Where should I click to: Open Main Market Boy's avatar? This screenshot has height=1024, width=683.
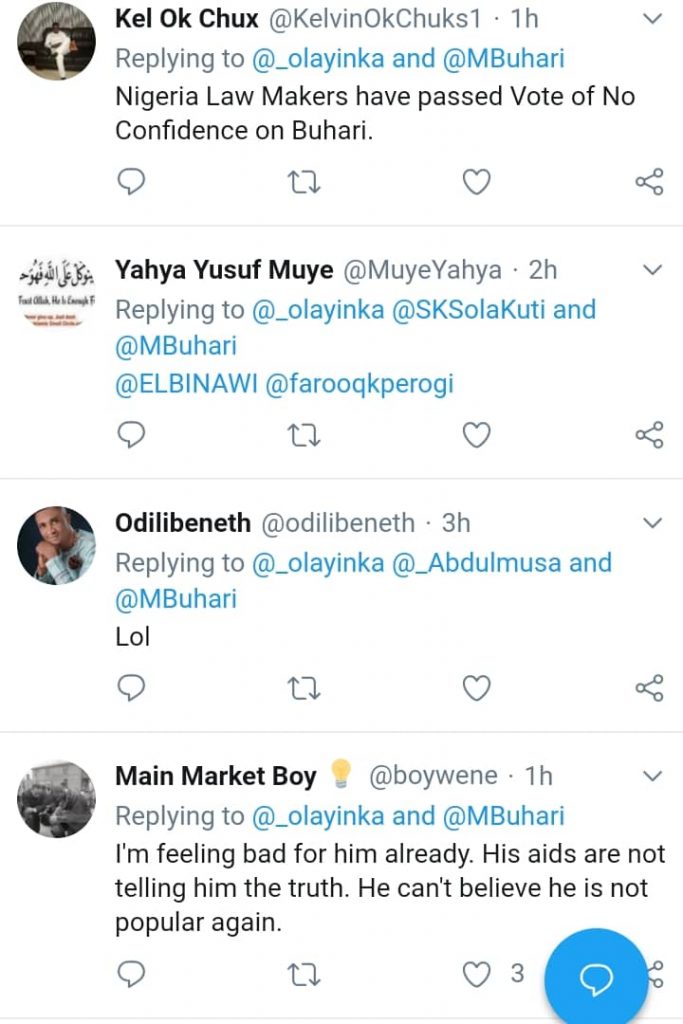point(57,798)
